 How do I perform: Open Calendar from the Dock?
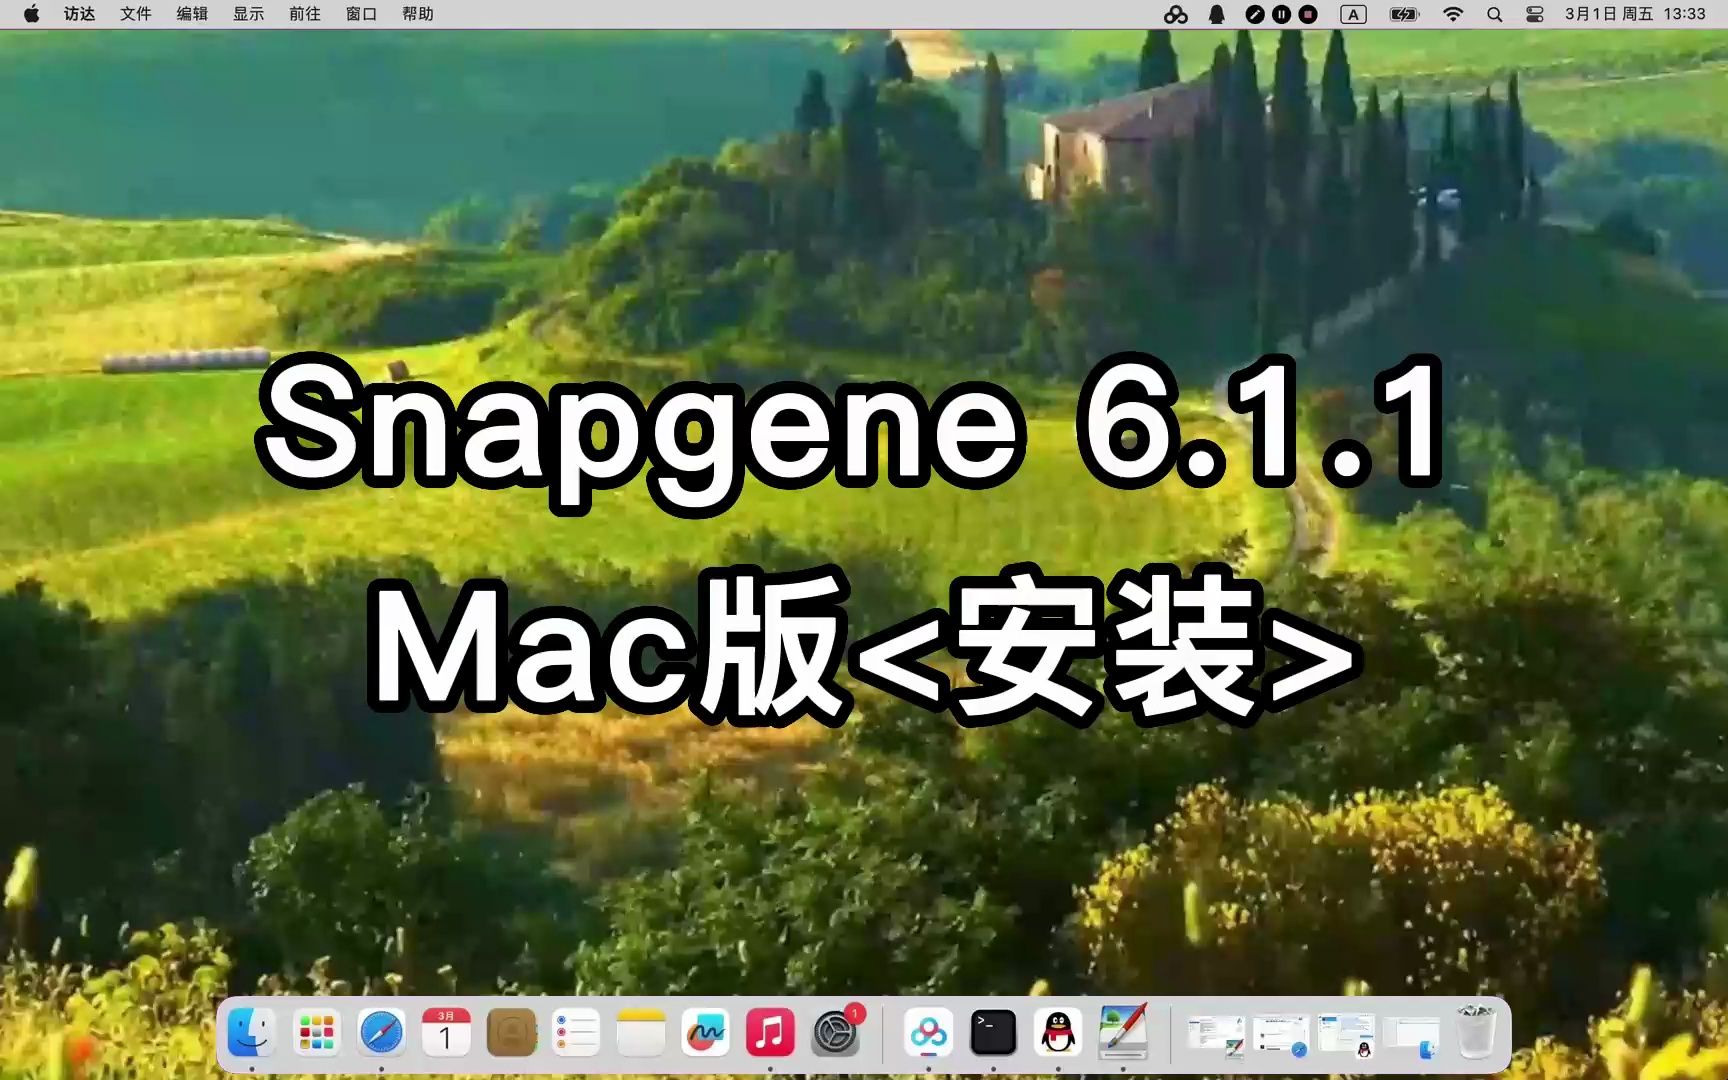coord(446,1032)
